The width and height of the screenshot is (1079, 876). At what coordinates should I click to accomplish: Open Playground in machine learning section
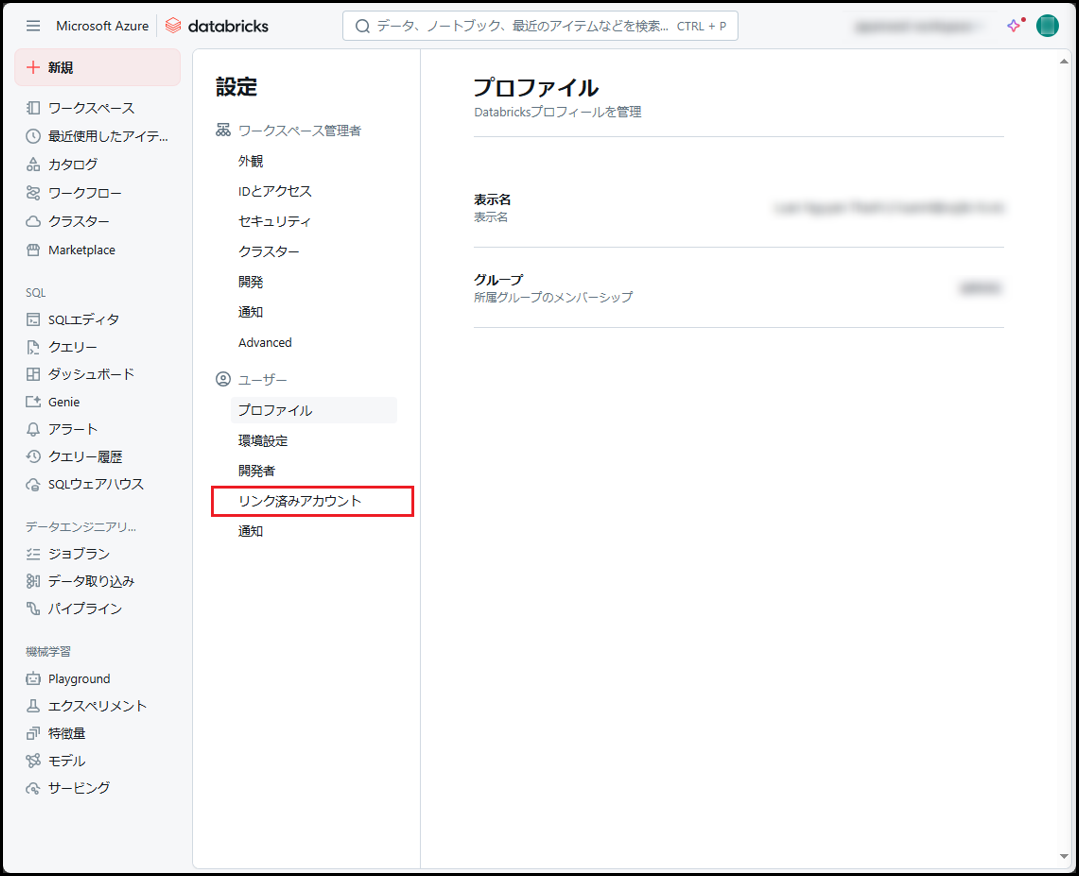coord(79,679)
